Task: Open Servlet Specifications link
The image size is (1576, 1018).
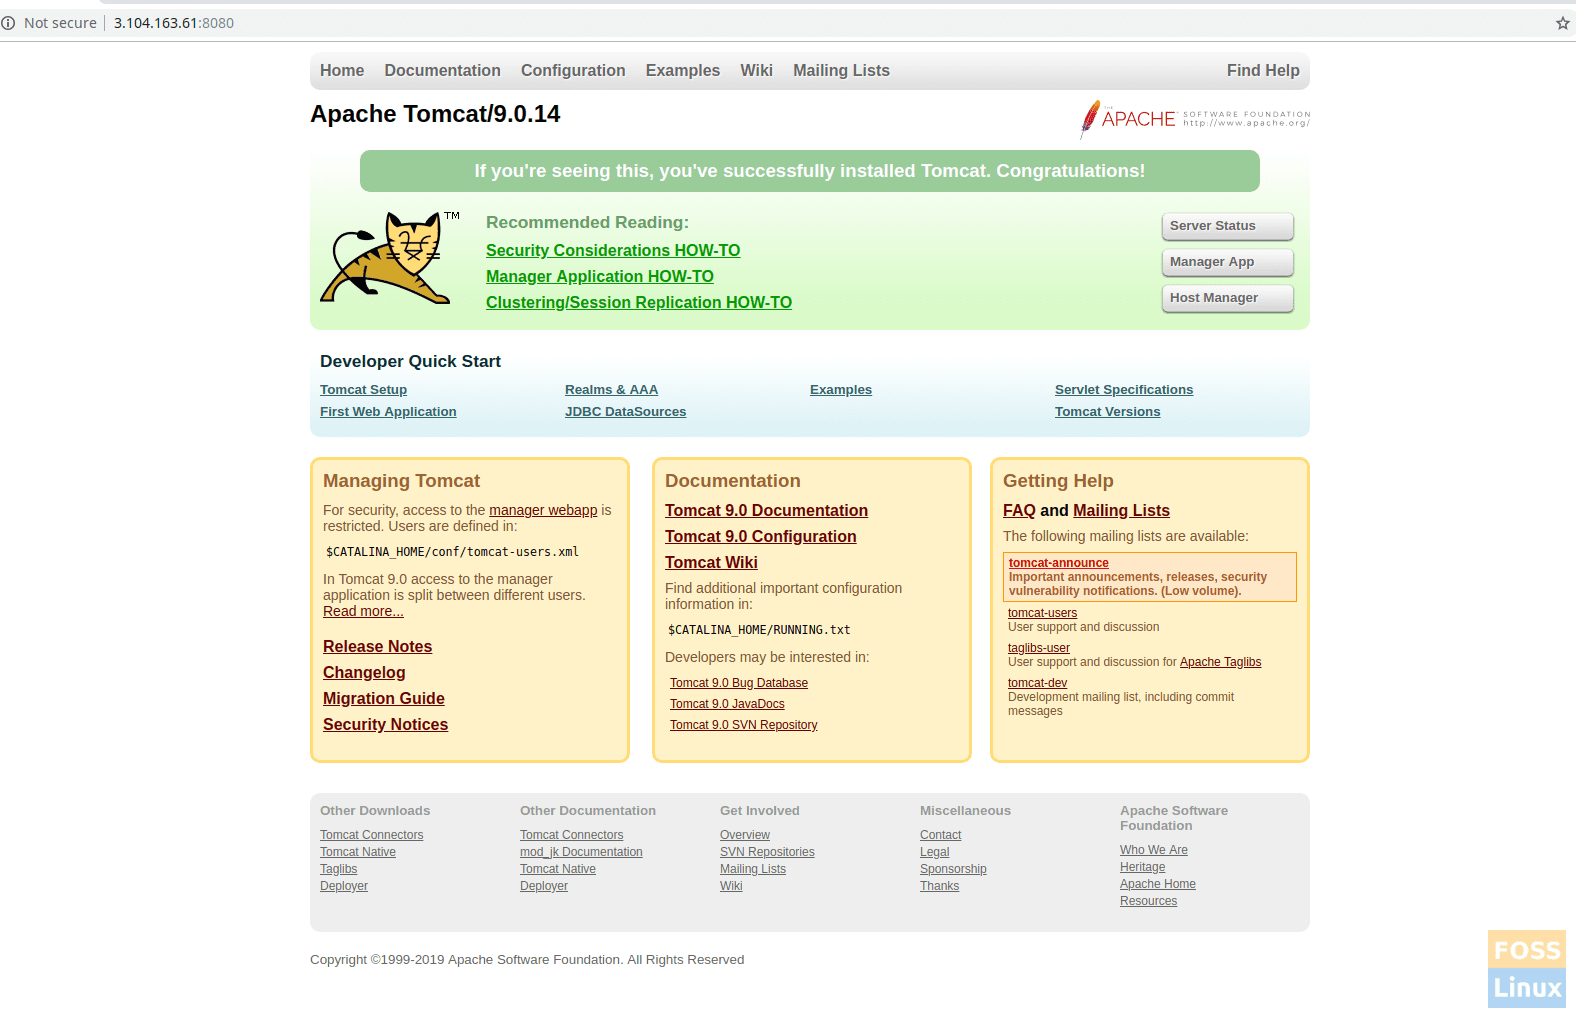Action: pyautogui.click(x=1124, y=390)
